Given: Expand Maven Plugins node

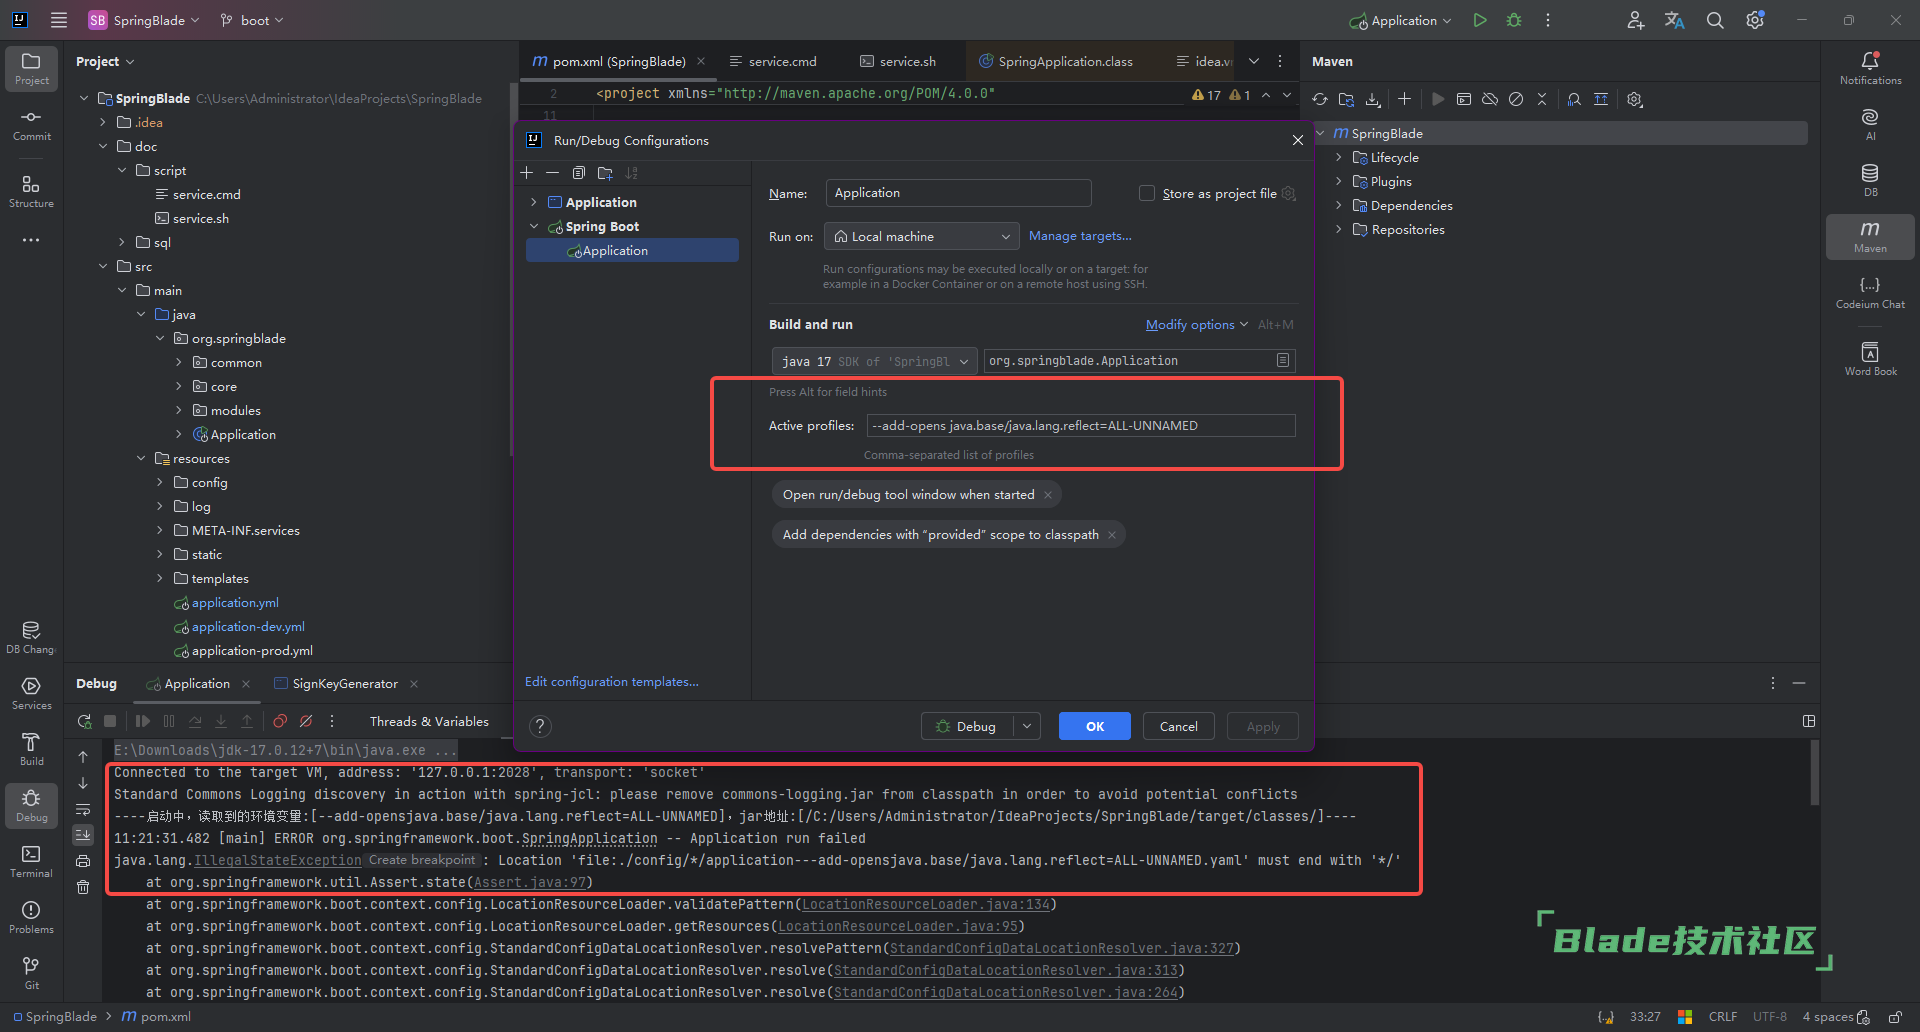Looking at the screenshot, I should pos(1339,181).
